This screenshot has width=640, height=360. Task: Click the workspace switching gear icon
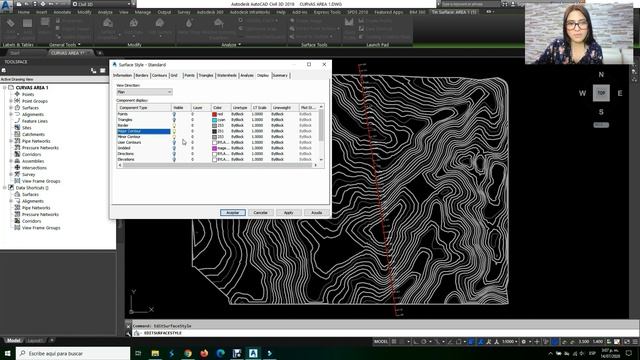(524, 342)
